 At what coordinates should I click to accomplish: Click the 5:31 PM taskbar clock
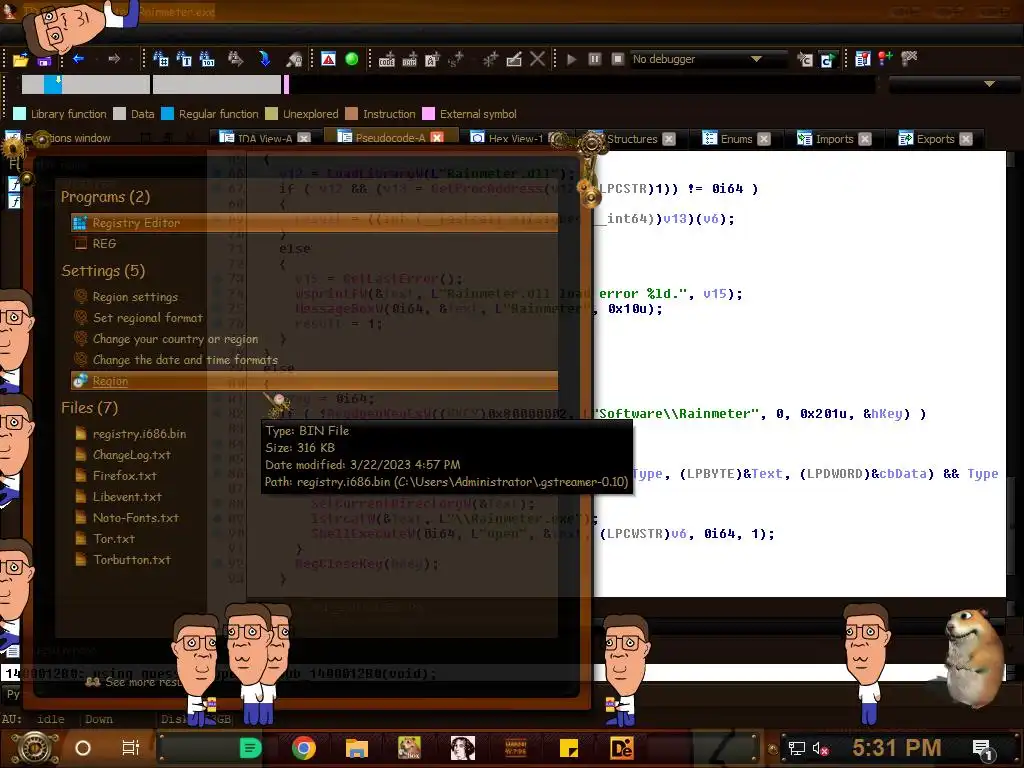tap(897, 747)
